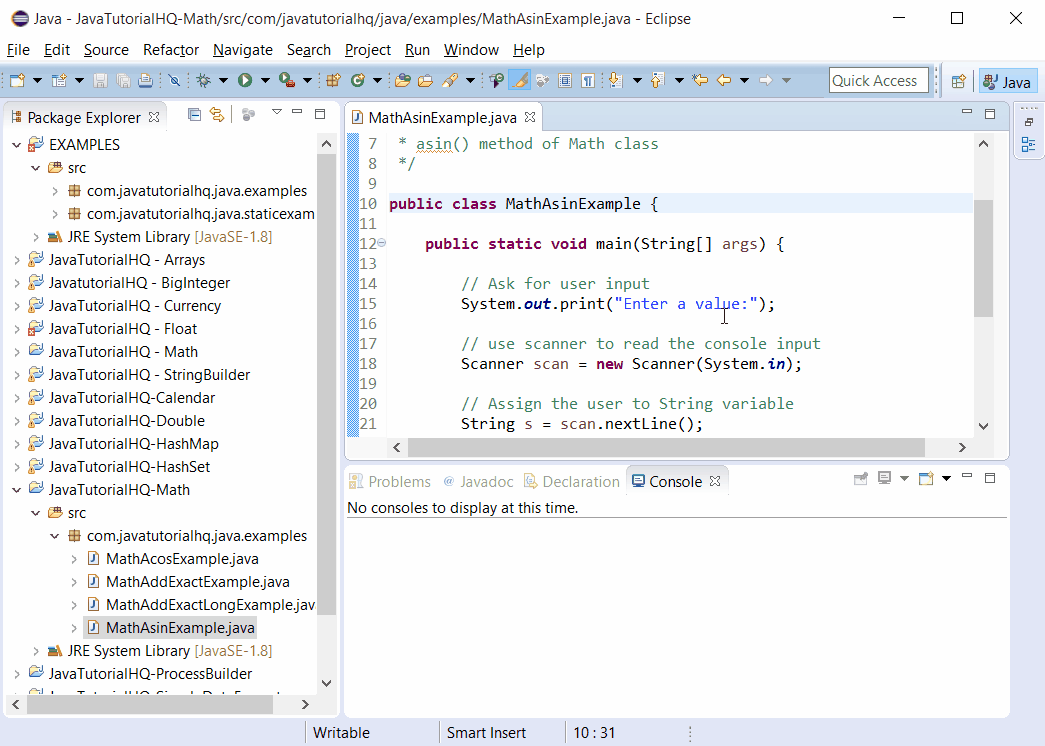Screen dimensions: 1045x746
Task: Open the Navigate menu
Action: 243,50
